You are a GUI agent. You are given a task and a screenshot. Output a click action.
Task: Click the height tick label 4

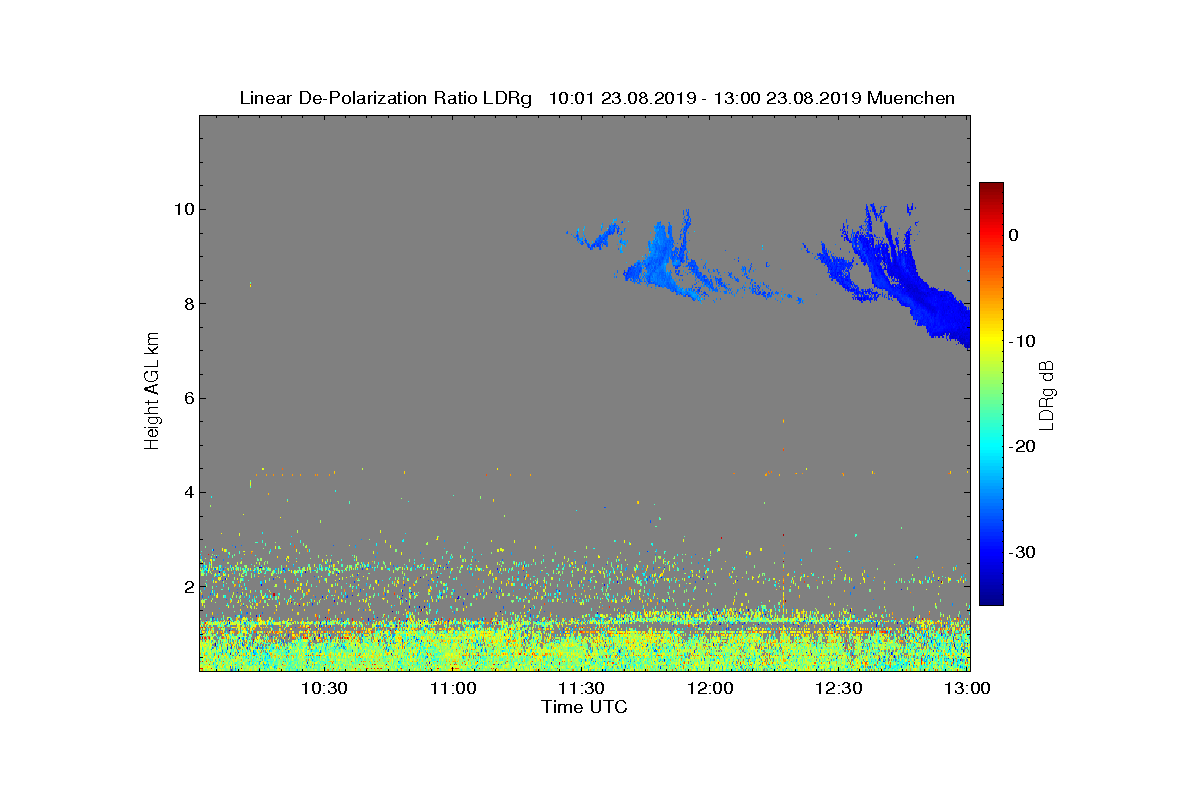pyautogui.click(x=187, y=492)
